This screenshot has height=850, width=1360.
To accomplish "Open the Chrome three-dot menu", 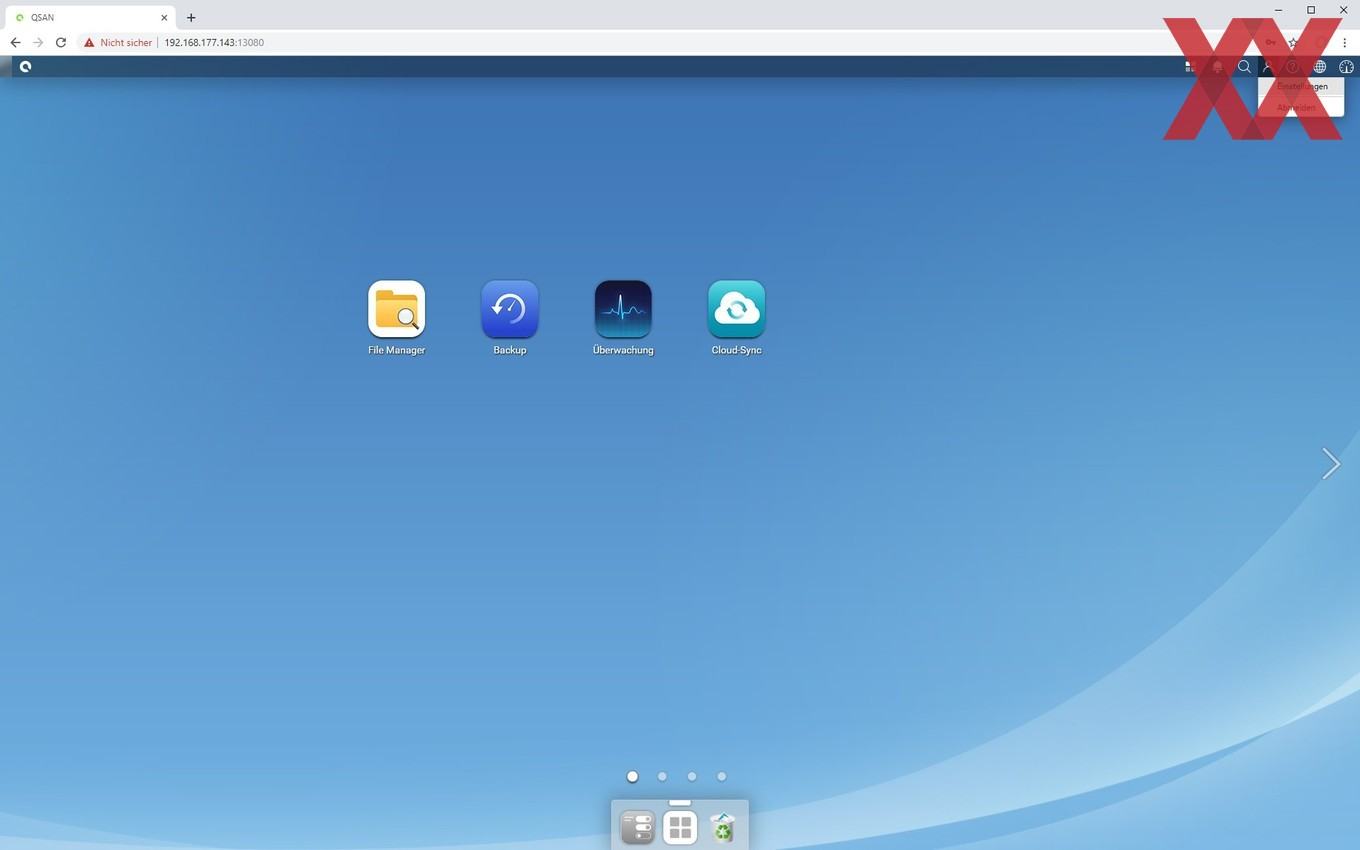I will point(1344,43).
